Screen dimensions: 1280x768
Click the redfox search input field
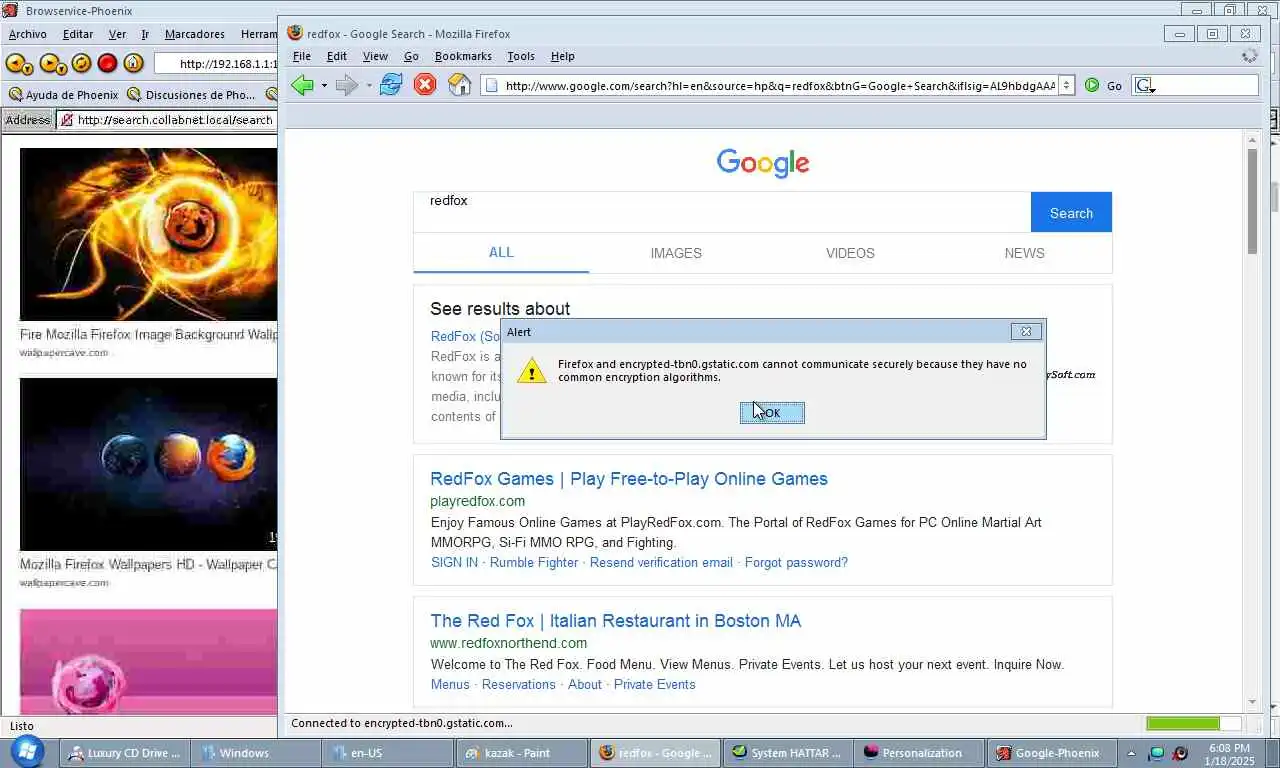722,212
